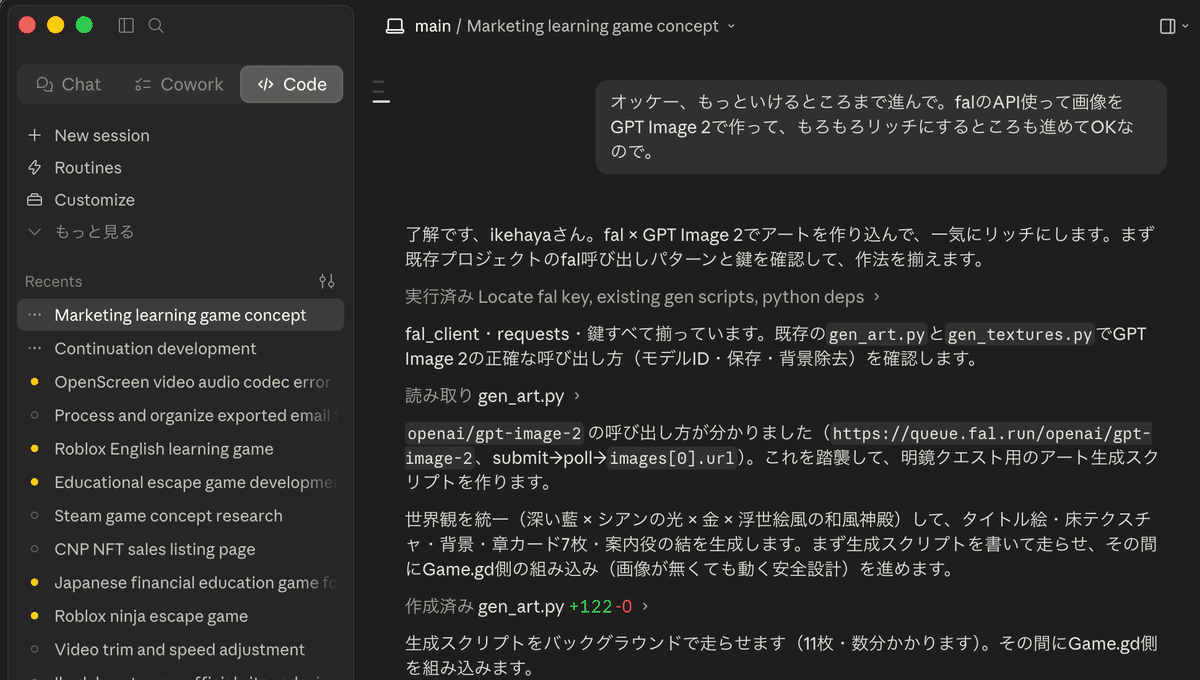Expand 実行済み Locate fal key step
This screenshot has width=1200, height=680.
pyautogui.click(x=643, y=297)
